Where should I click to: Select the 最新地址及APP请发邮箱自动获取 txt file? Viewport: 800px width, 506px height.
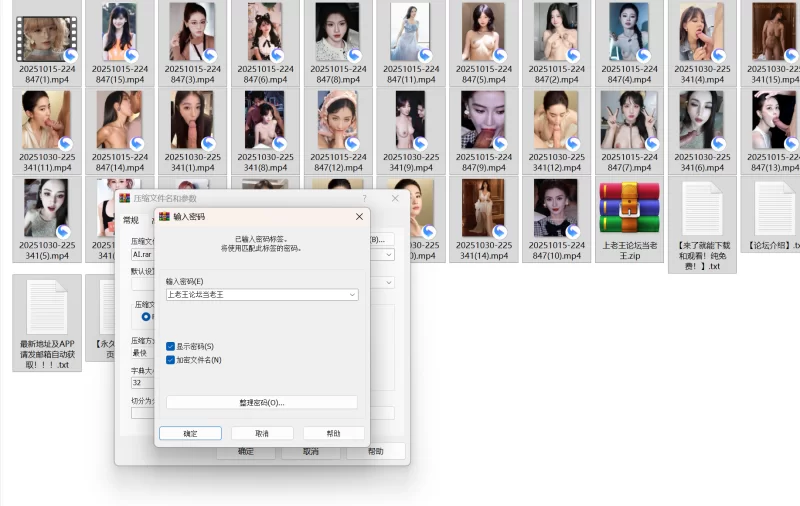click(x=47, y=322)
